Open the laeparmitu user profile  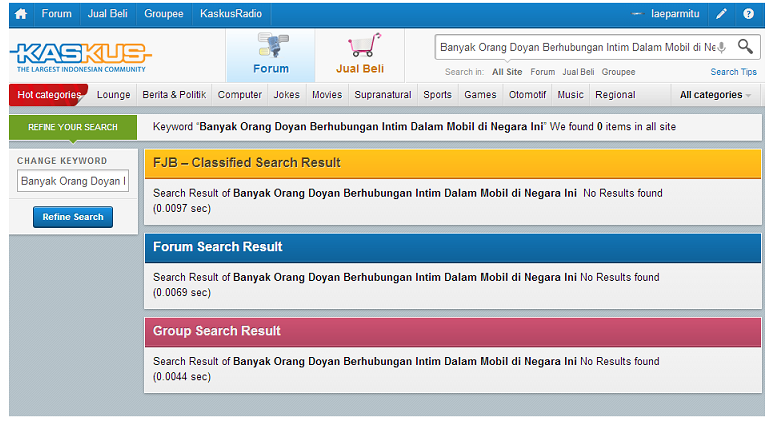click(675, 14)
